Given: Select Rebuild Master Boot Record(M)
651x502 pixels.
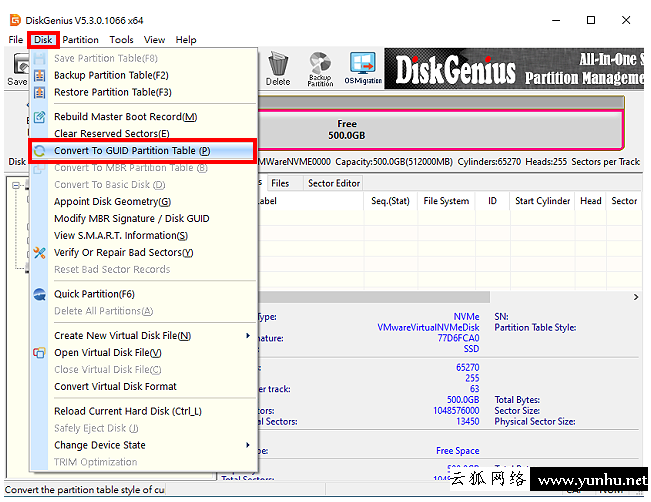Looking at the screenshot, I should click(125, 117).
